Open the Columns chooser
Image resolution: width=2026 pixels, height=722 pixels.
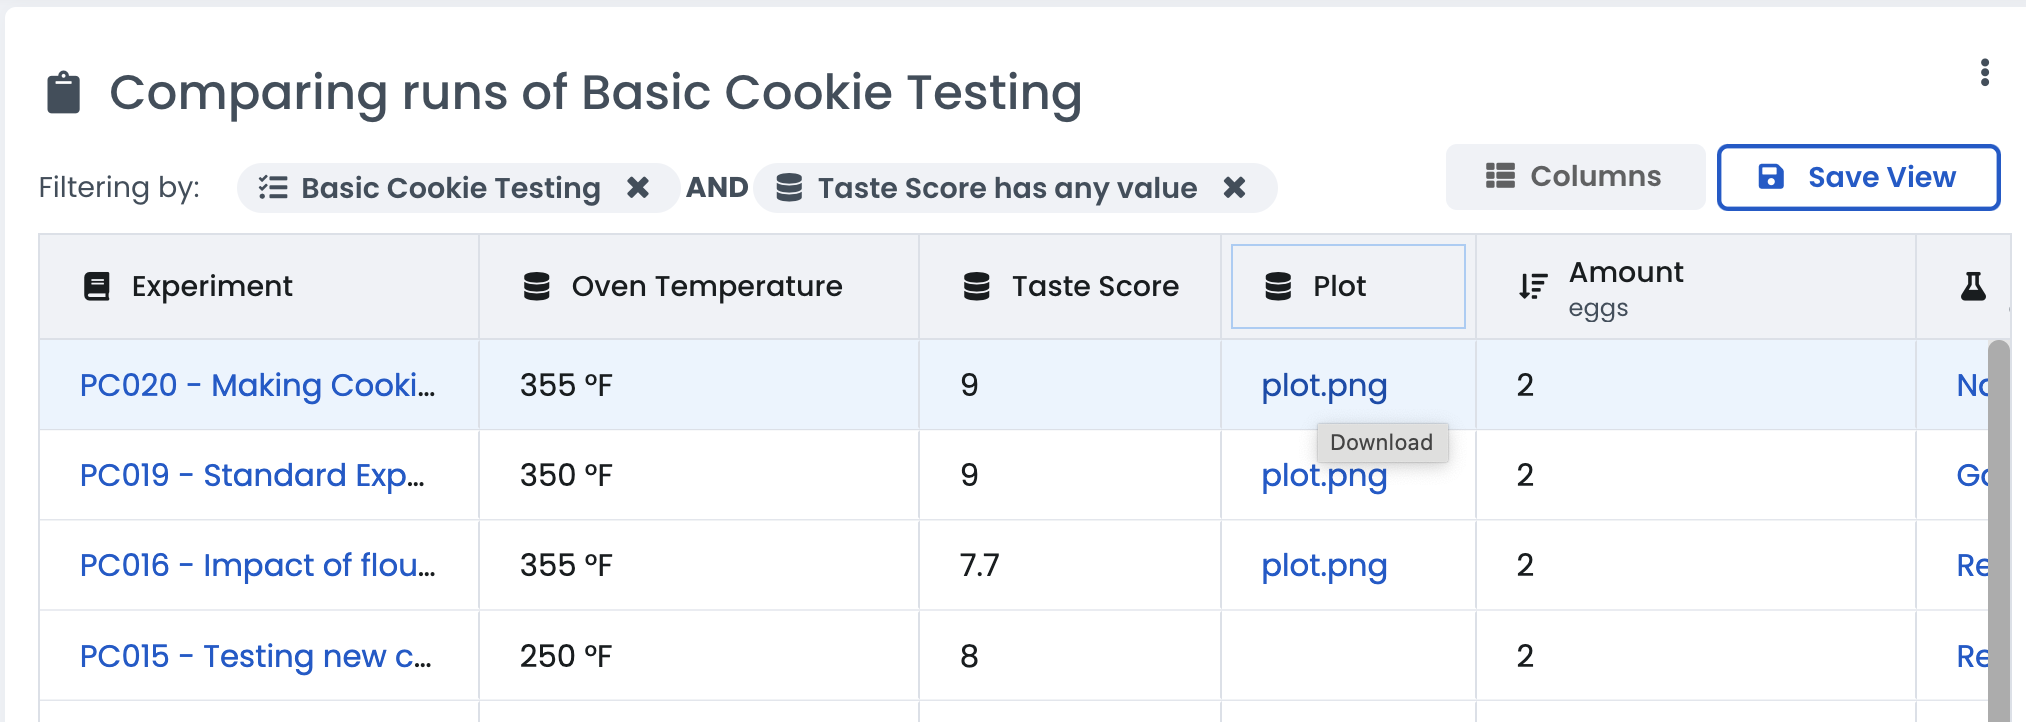pos(1574,177)
